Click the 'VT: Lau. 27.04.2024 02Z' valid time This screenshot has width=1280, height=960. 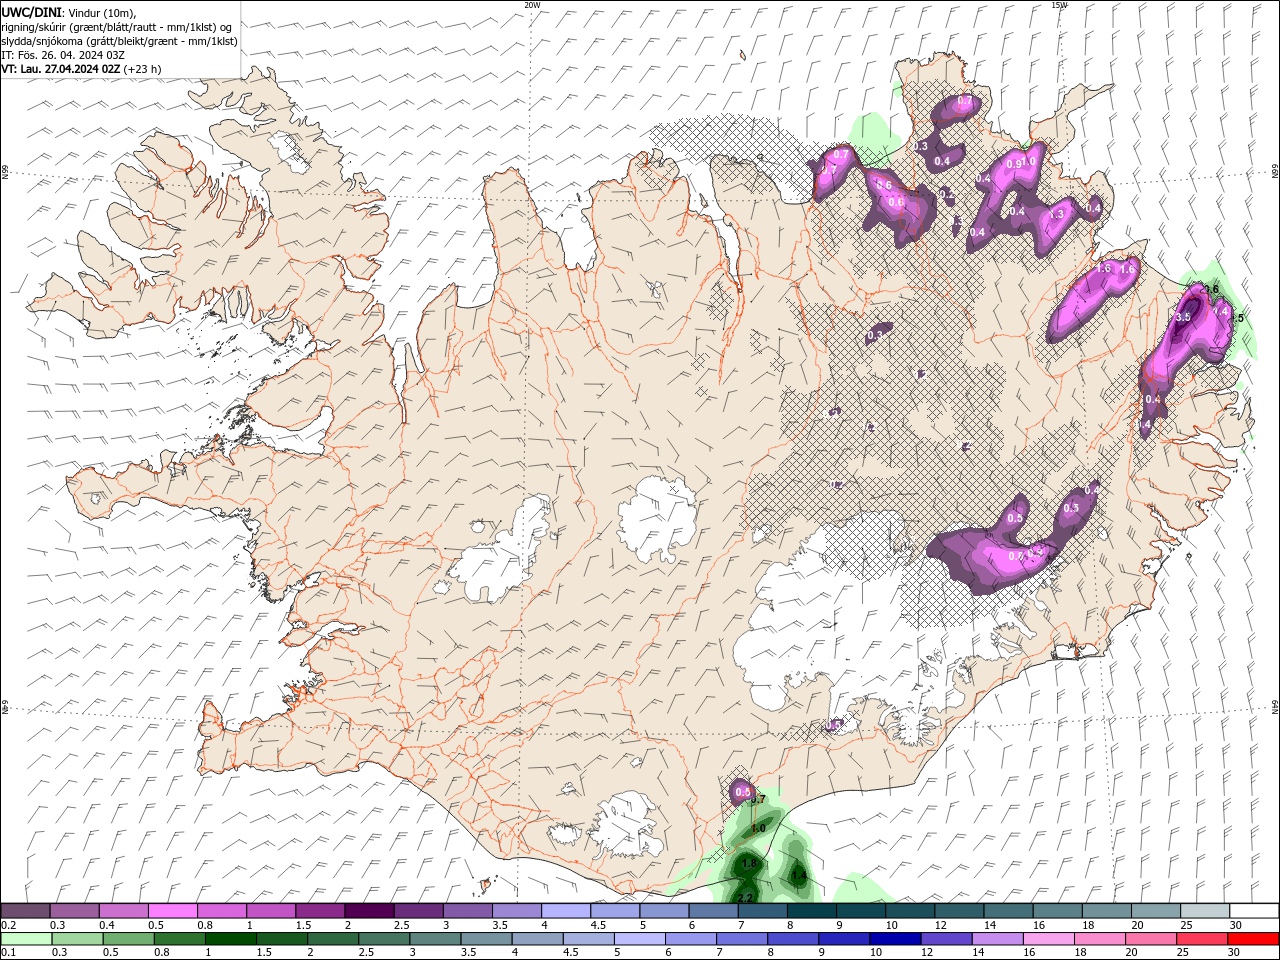pyautogui.click(x=61, y=69)
